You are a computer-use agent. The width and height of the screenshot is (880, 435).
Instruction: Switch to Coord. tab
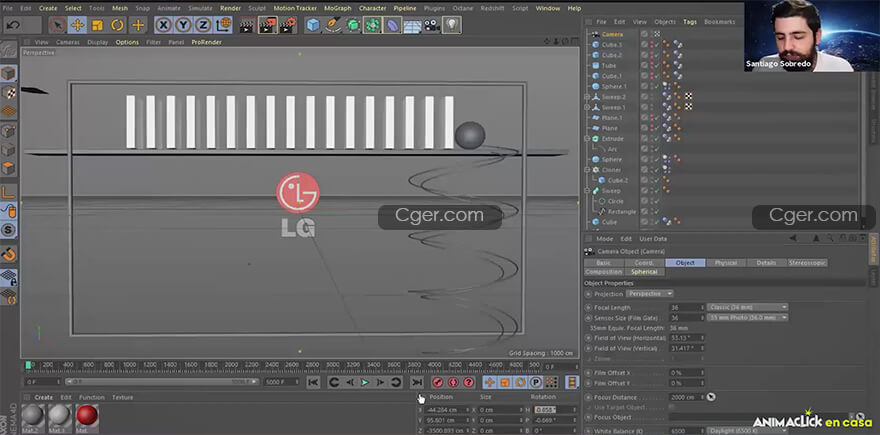644,263
